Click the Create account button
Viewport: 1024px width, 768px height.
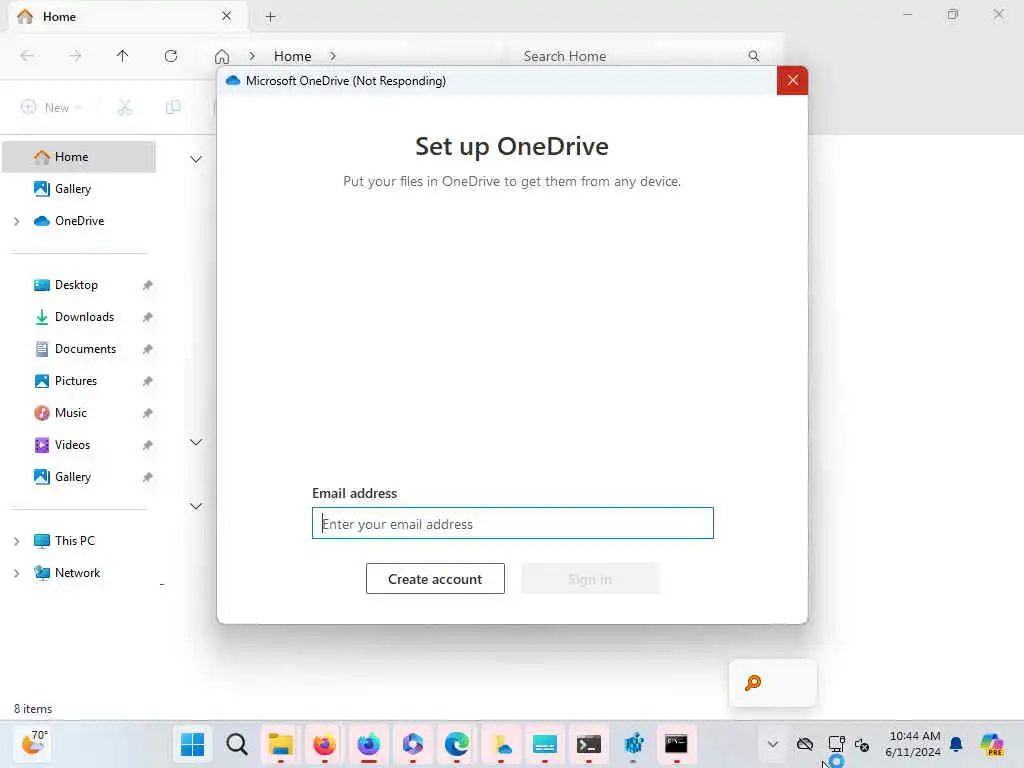pos(435,579)
